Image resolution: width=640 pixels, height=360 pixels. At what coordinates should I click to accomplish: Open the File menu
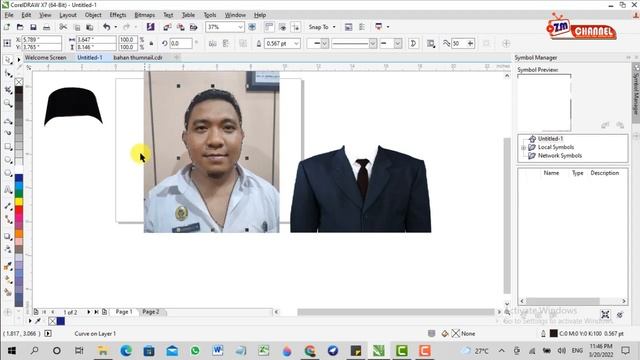coord(9,15)
